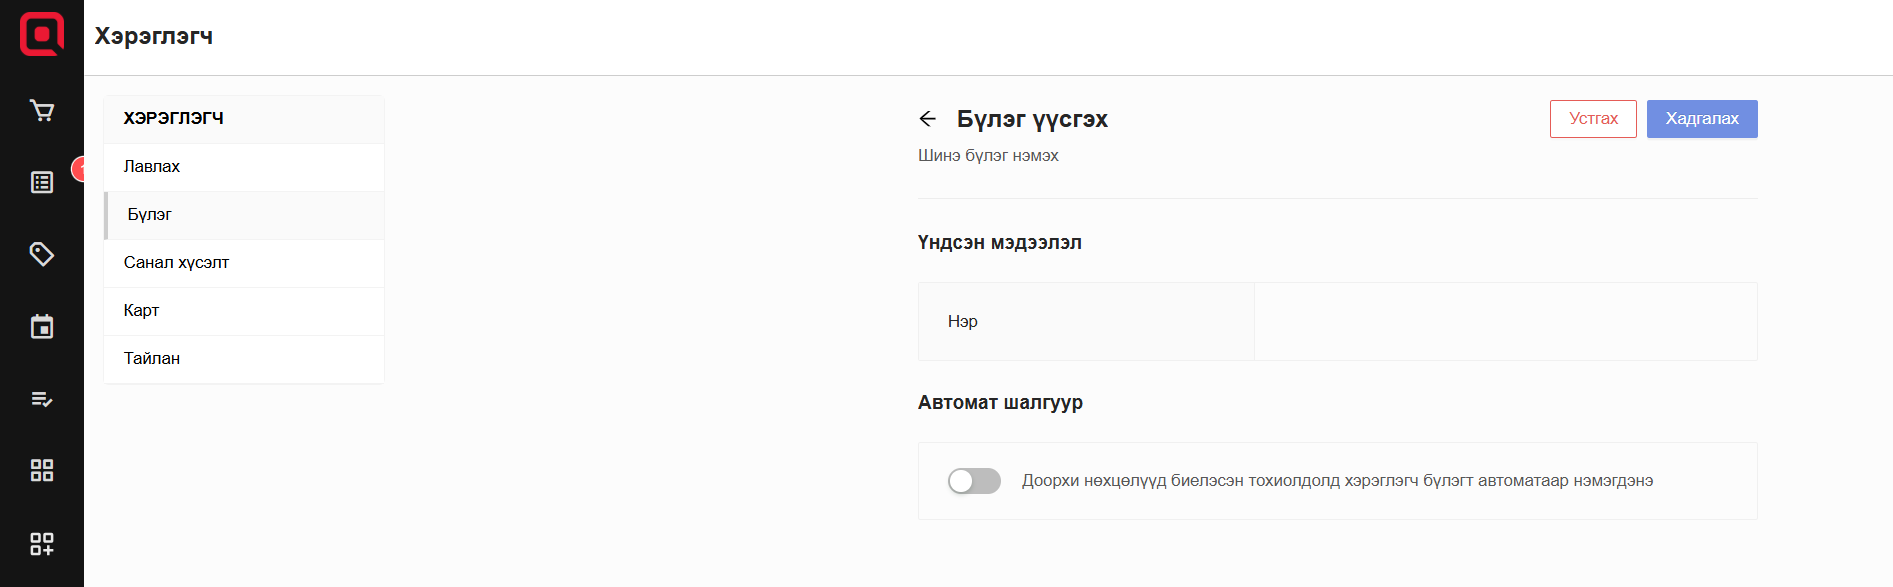Click the Хадгалах button
The image size is (1893, 587).
(1702, 119)
